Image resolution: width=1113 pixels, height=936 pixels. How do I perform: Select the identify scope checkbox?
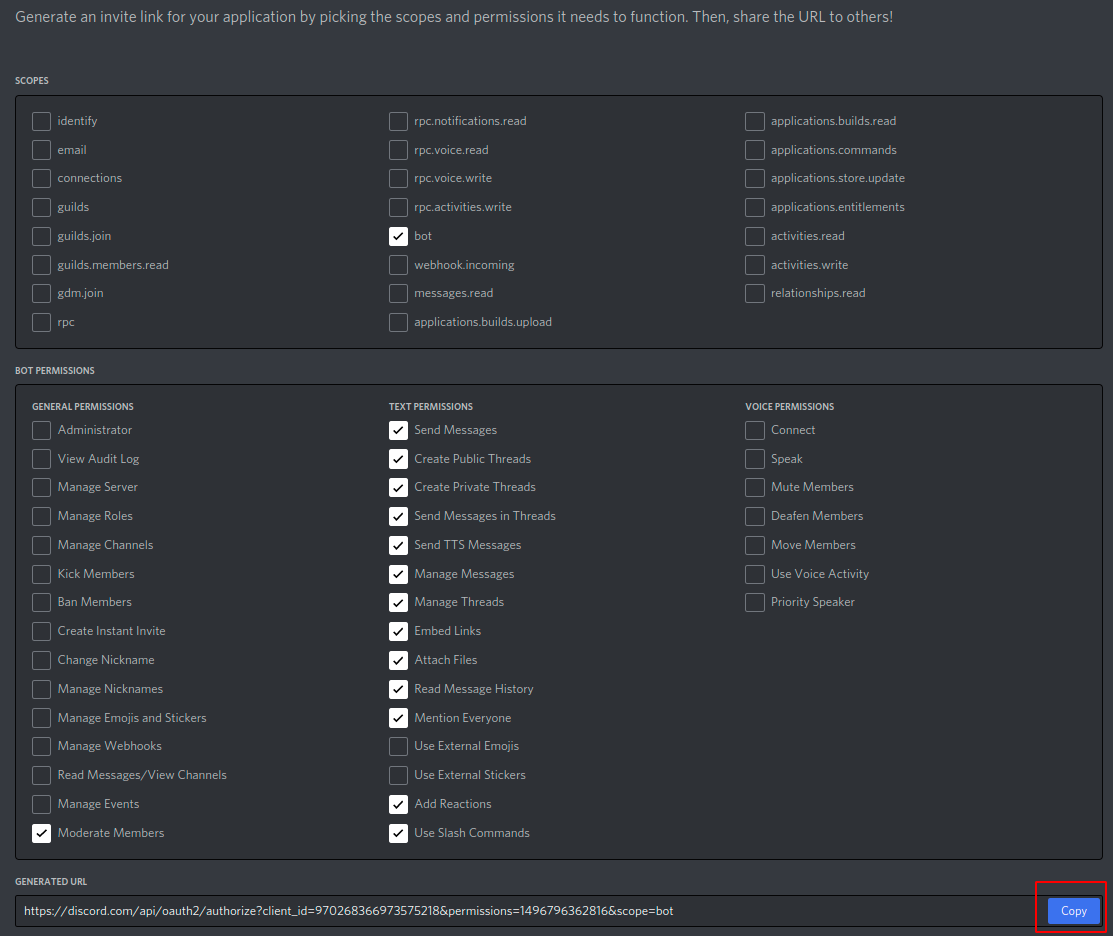(x=41, y=121)
